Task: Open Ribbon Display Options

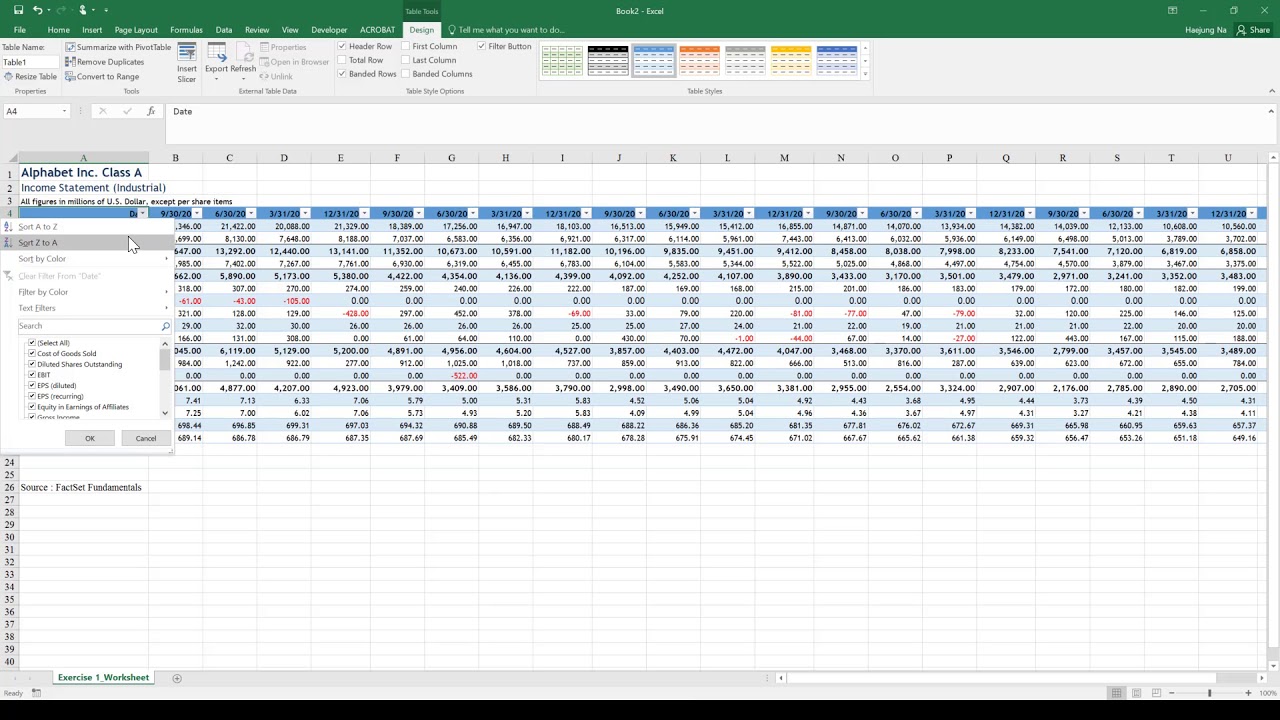Action: pos(1172,10)
